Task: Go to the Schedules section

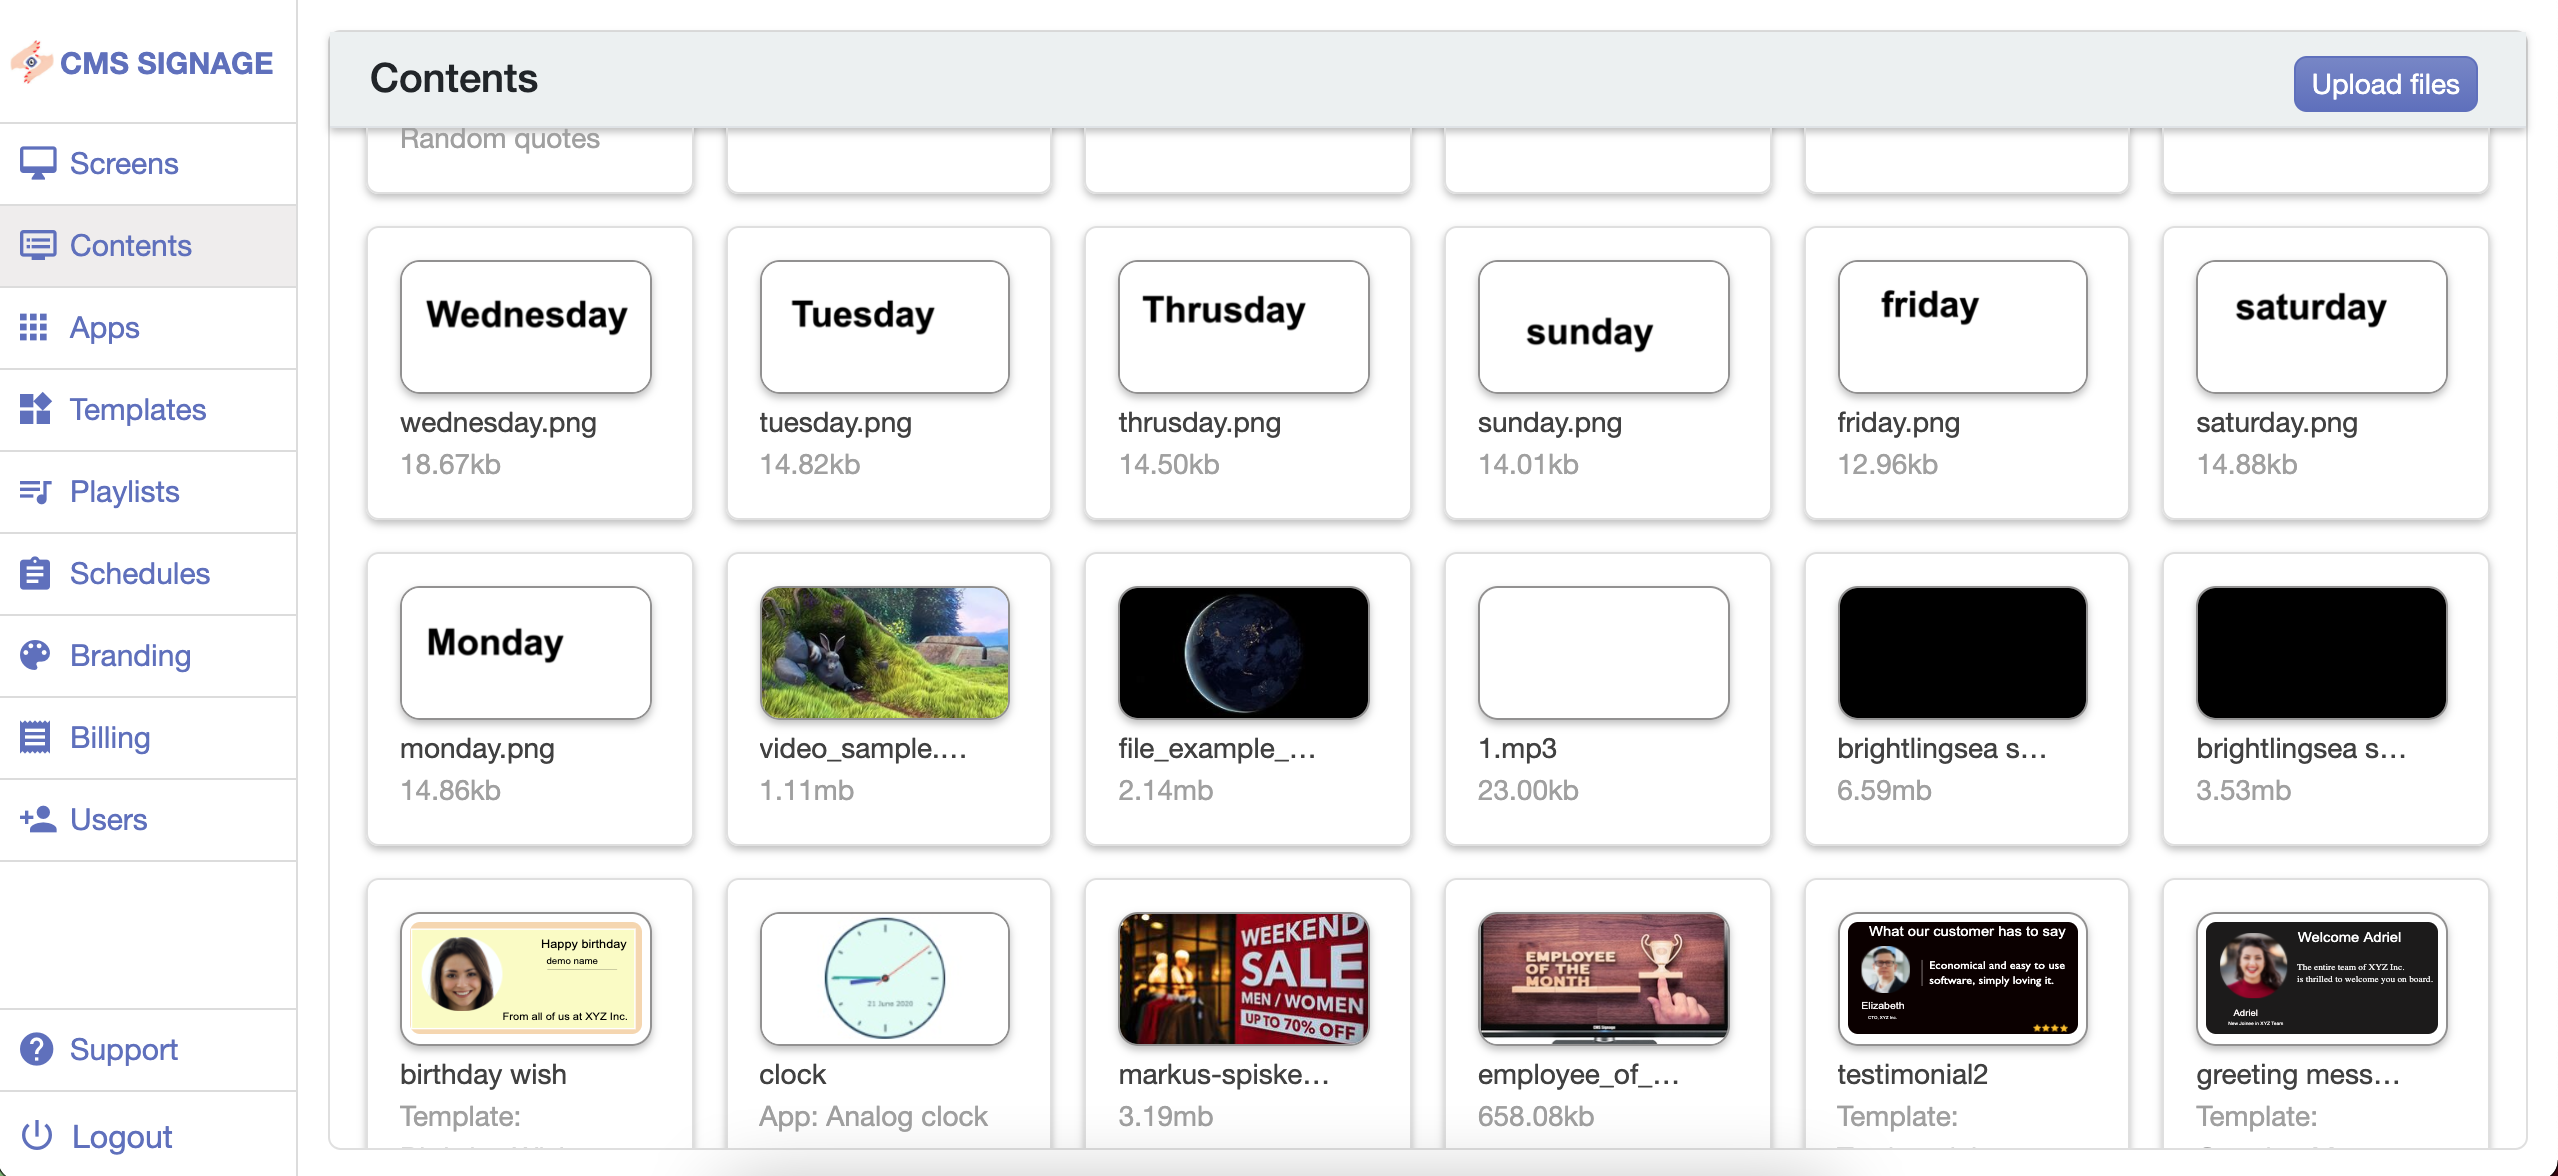Action: click(139, 573)
